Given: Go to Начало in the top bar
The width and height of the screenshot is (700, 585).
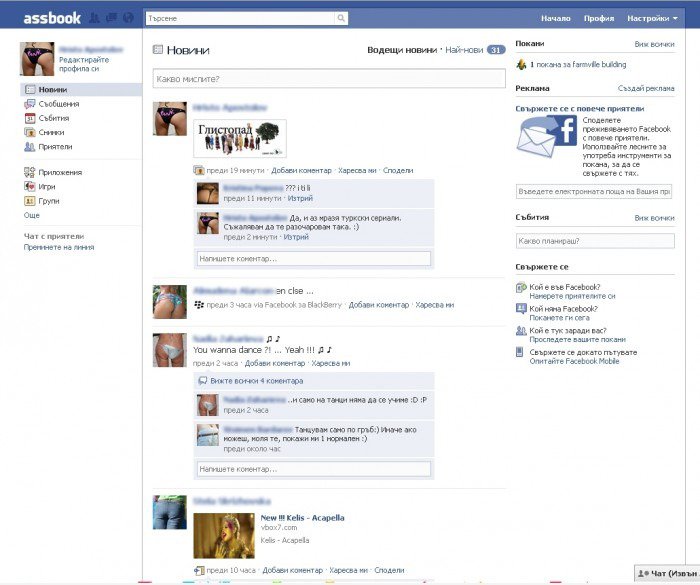Looking at the screenshot, I should [556, 18].
